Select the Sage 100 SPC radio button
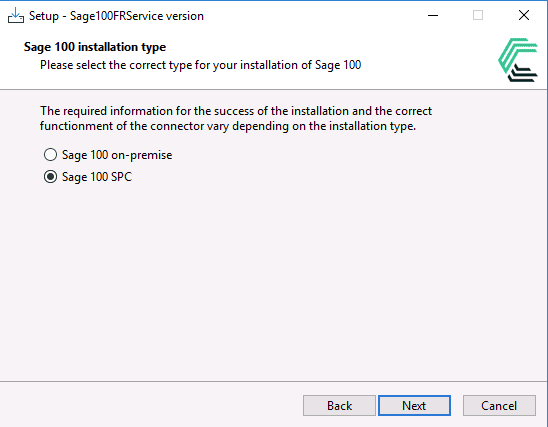The height and width of the screenshot is (427, 548). coord(50,176)
